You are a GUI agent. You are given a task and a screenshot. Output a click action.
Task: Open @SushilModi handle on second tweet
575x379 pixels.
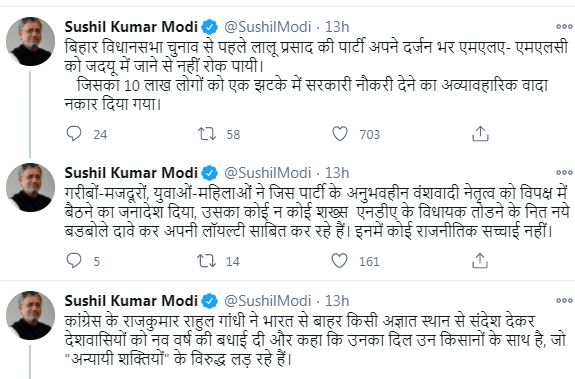268,173
